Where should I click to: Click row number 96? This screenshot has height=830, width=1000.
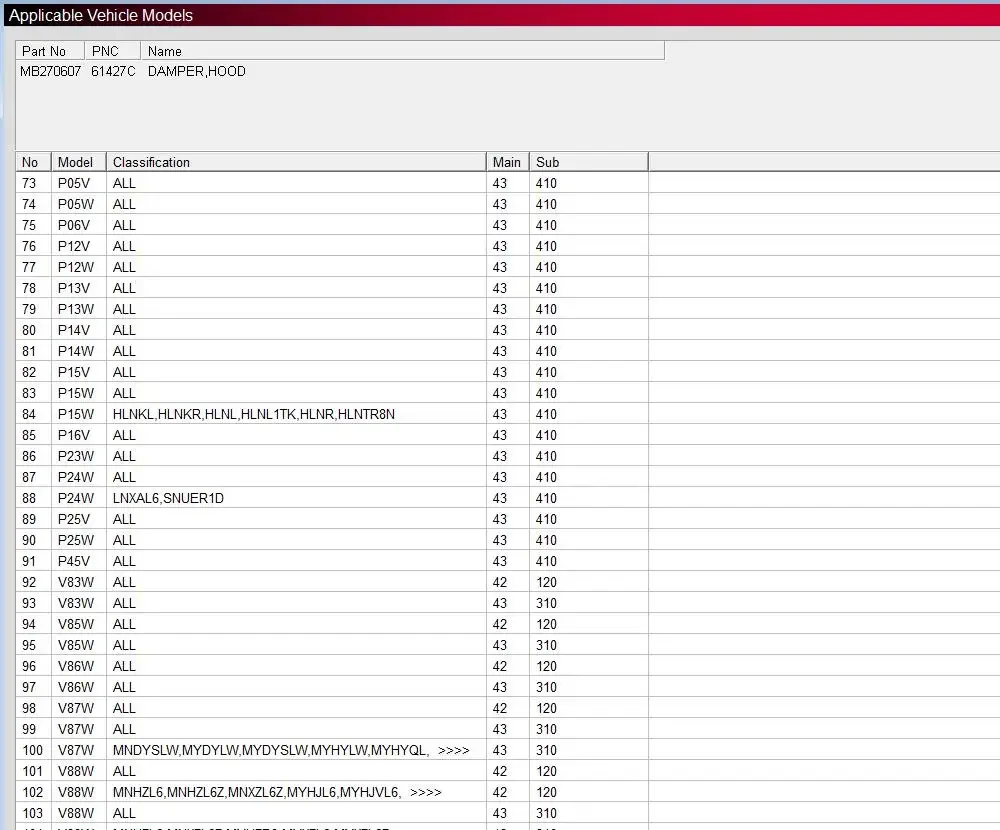click(29, 667)
